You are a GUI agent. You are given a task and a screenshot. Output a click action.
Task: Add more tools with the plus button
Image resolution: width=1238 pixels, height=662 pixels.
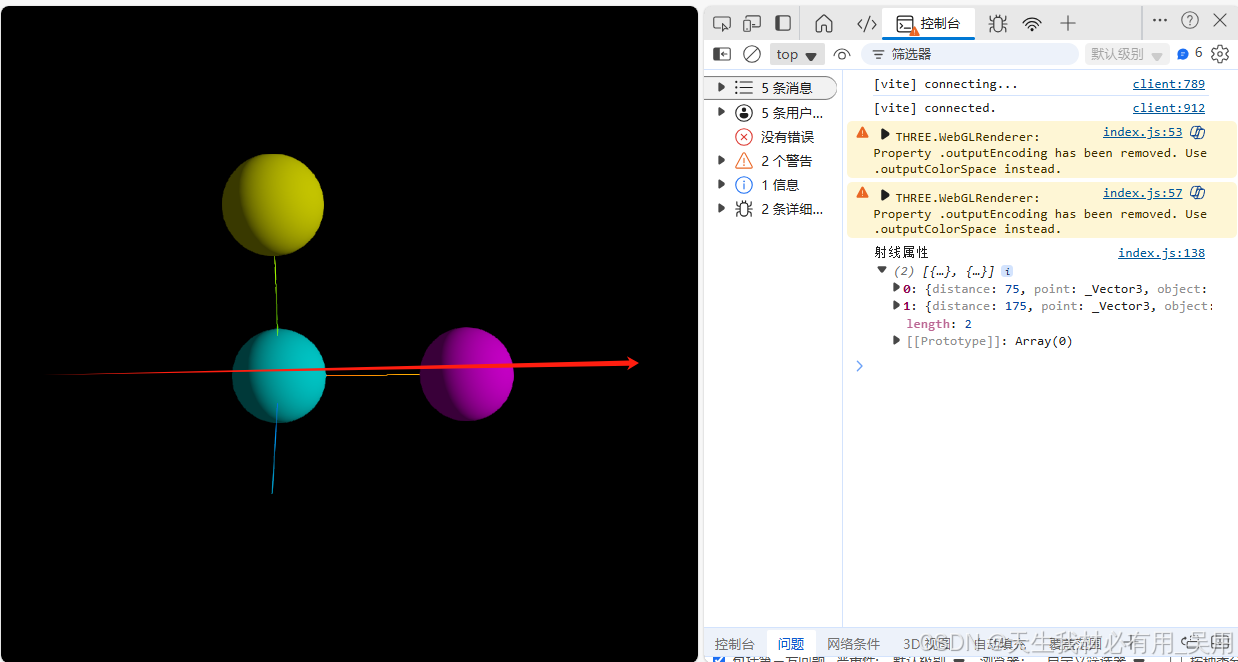point(1068,23)
